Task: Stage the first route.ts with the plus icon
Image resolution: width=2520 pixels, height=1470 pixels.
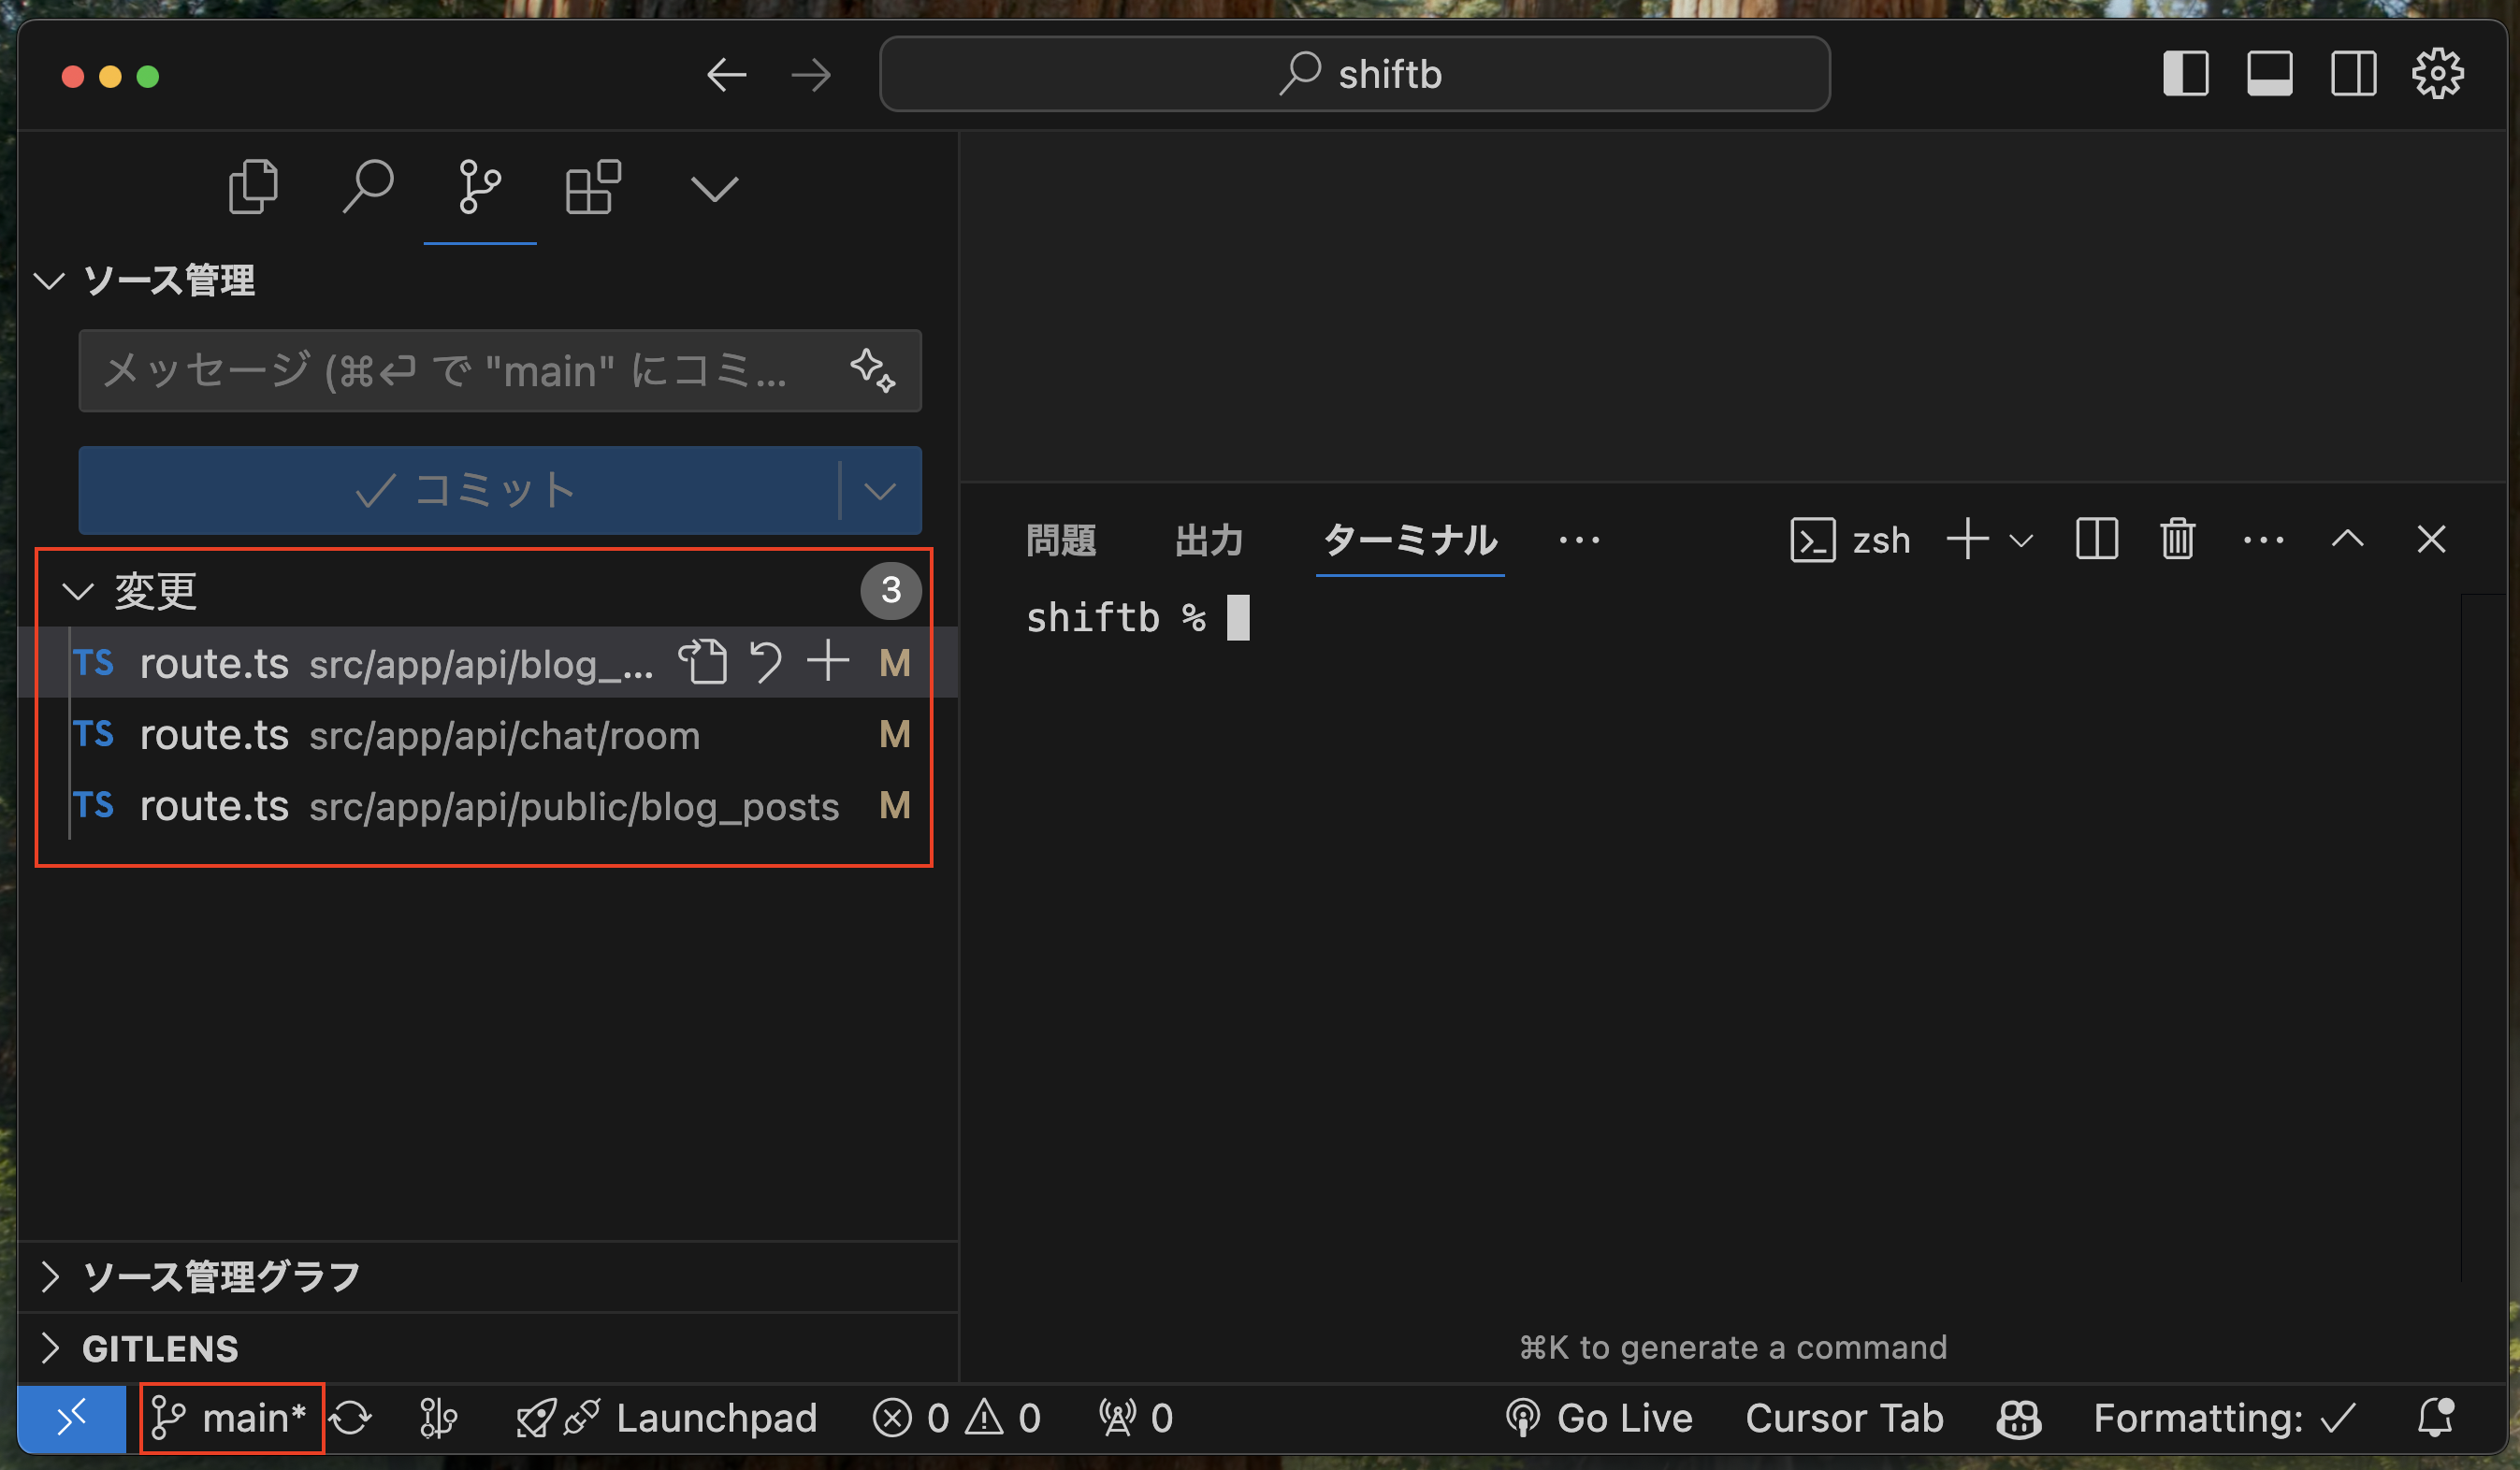Action: (x=828, y=662)
